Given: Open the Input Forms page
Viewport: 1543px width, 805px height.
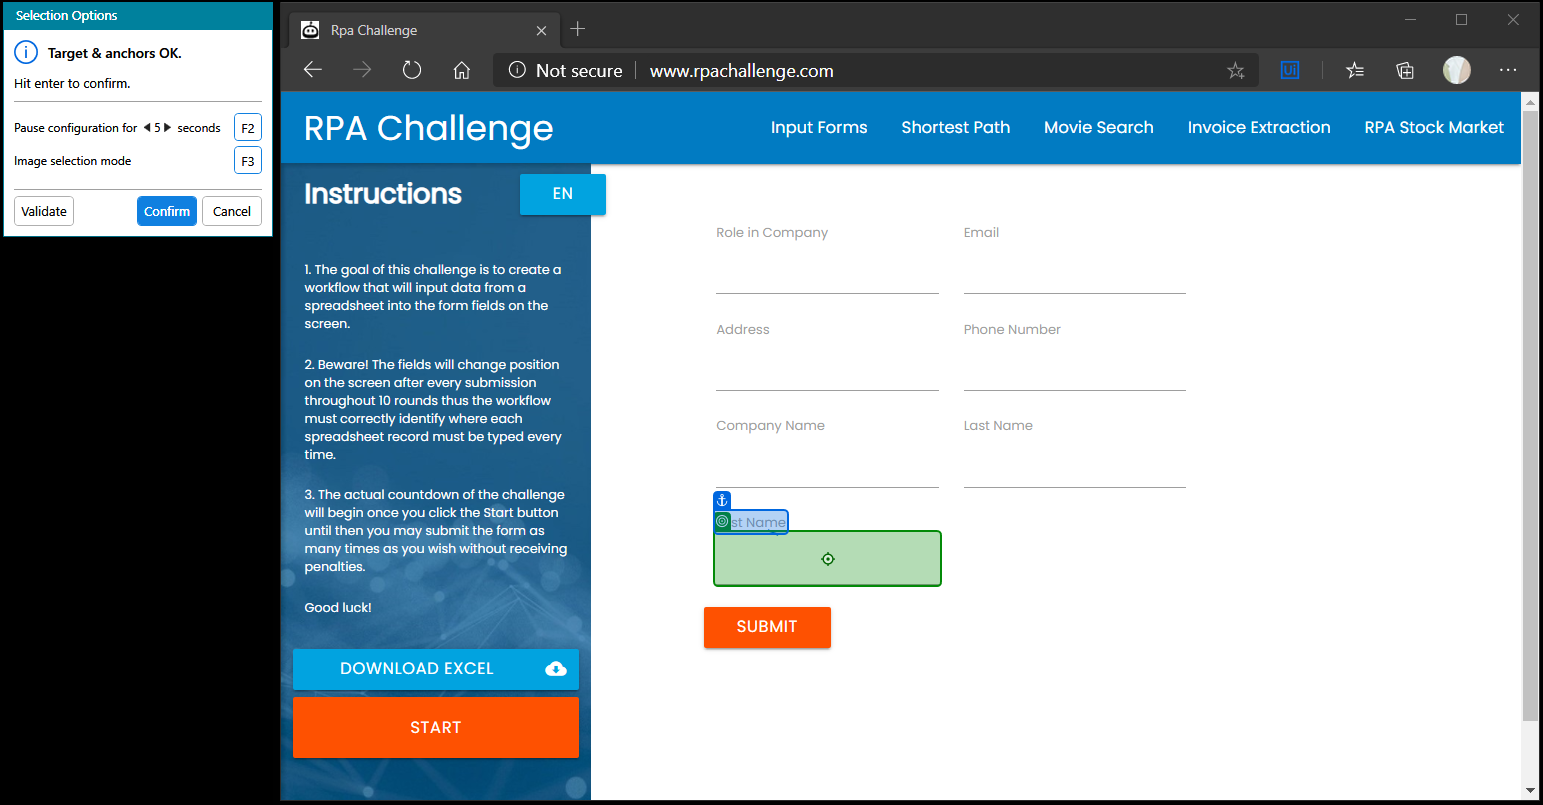Looking at the screenshot, I should (x=819, y=127).
